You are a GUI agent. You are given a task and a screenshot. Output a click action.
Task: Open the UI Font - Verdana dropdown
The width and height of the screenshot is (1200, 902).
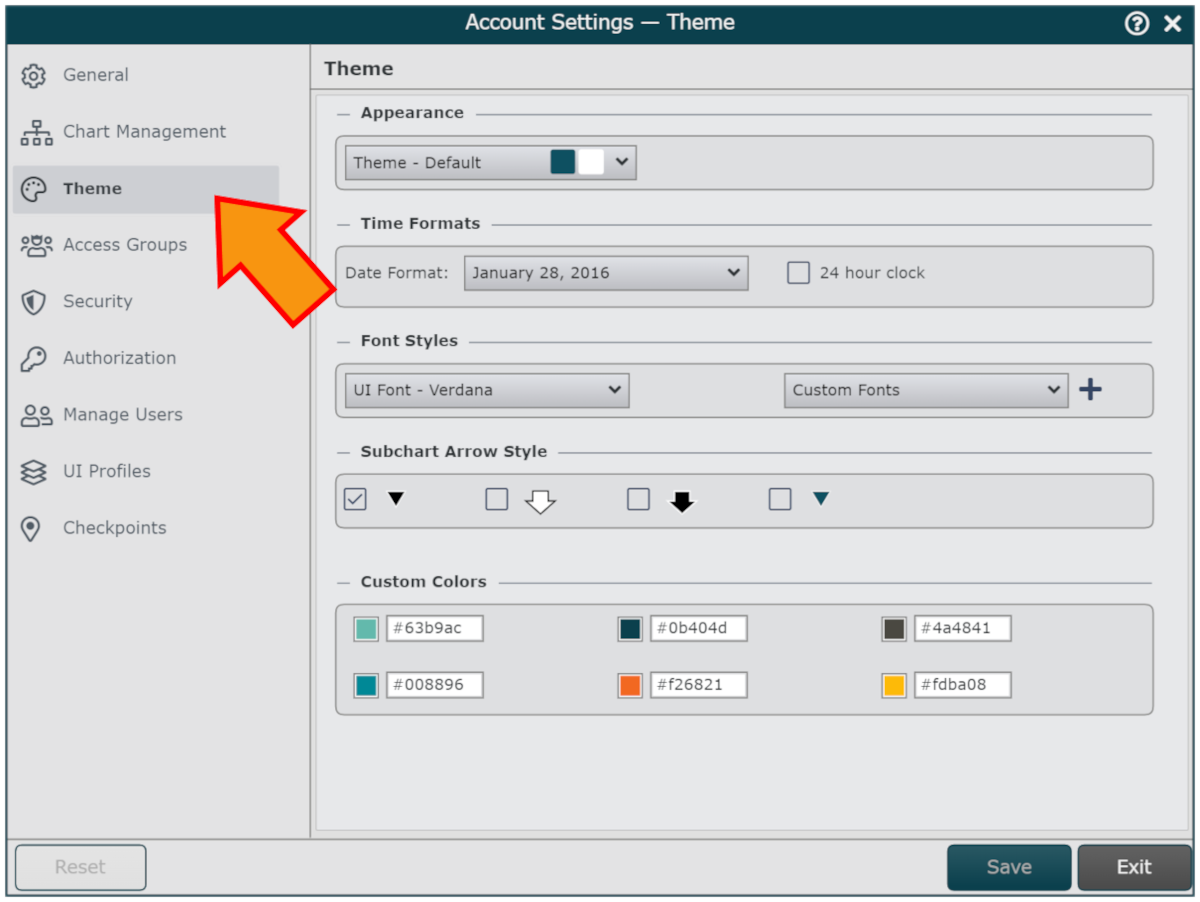pos(487,390)
